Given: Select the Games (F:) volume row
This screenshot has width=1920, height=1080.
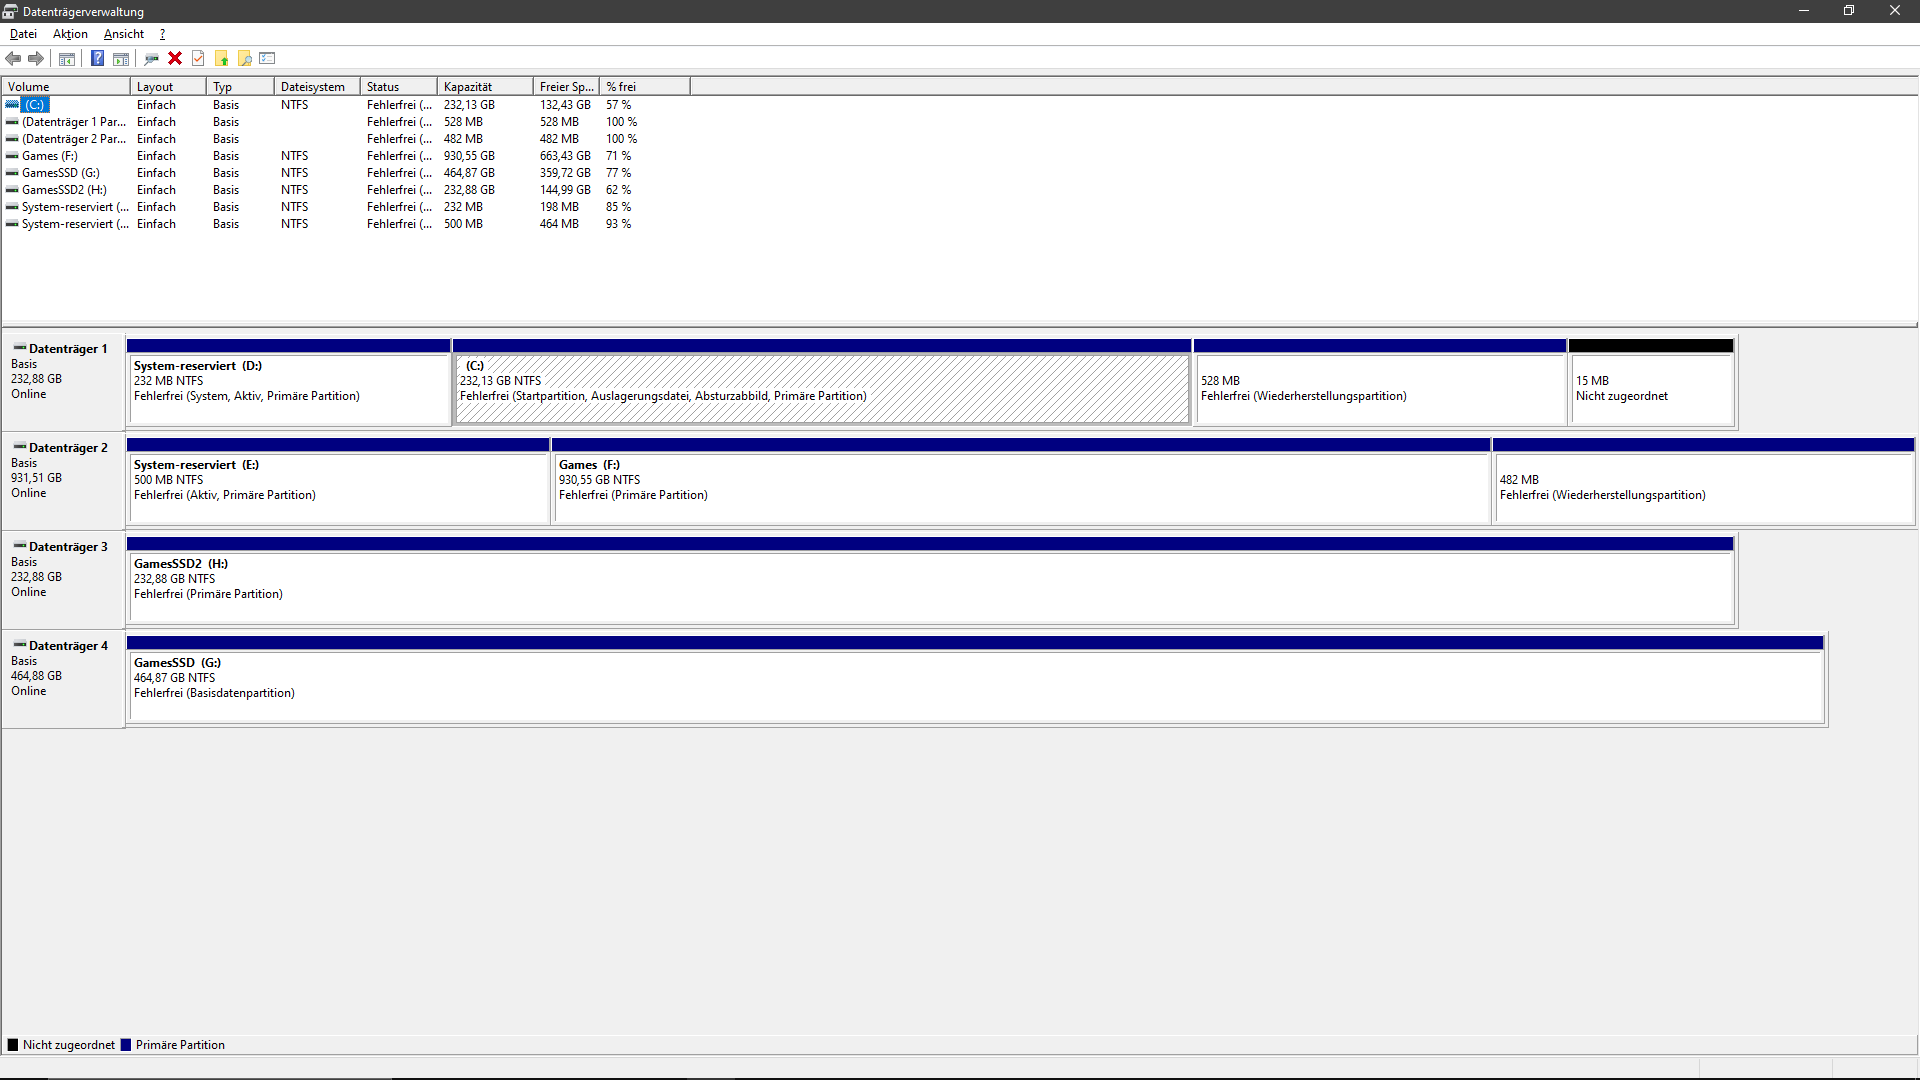Looking at the screenshot, I should click(x=50, y=156).
